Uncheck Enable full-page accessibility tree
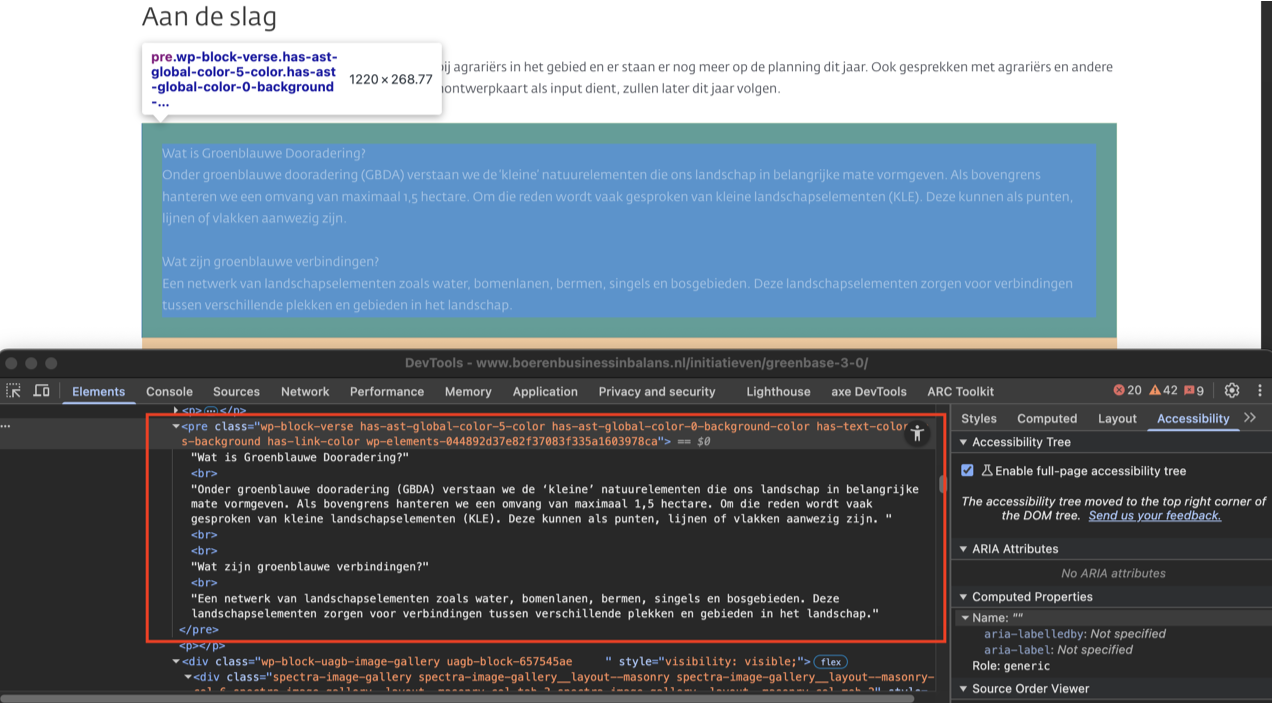 [x=967, y=471]
